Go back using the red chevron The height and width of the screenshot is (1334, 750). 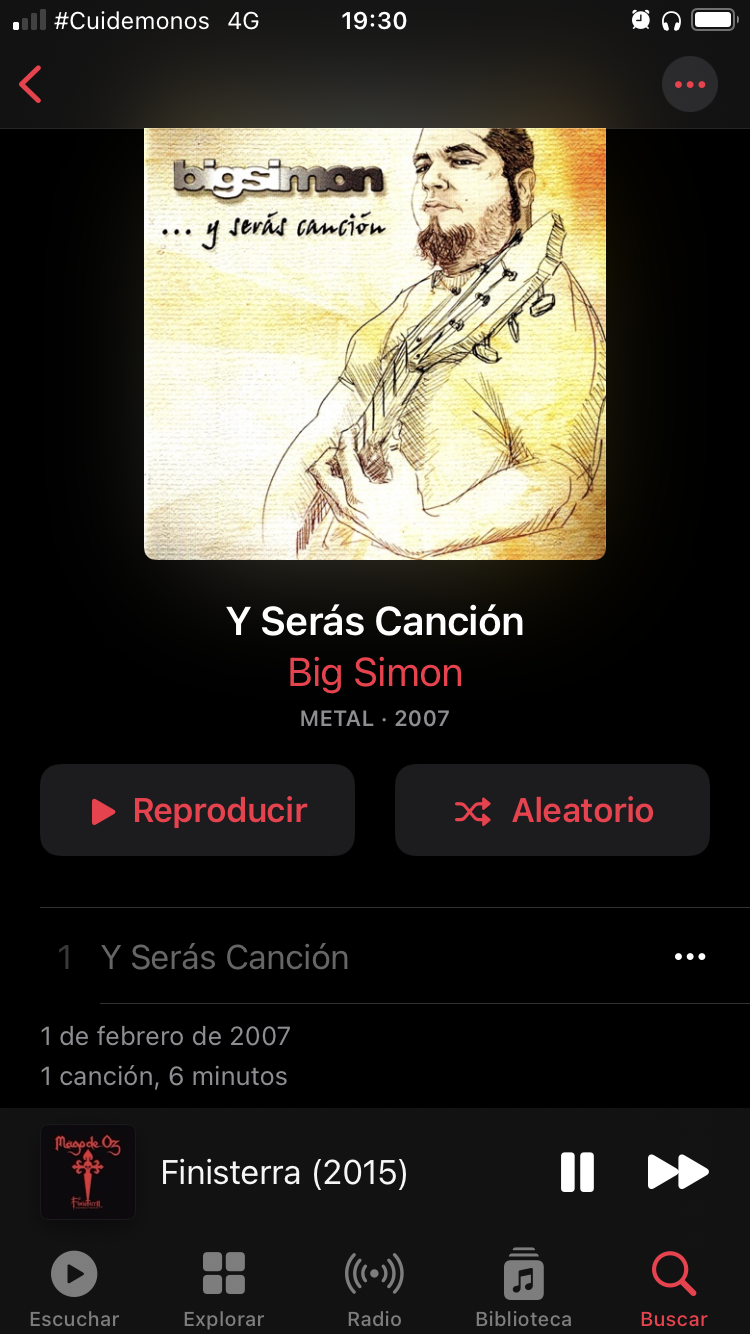pyautogui.click(x=31, y=84)
